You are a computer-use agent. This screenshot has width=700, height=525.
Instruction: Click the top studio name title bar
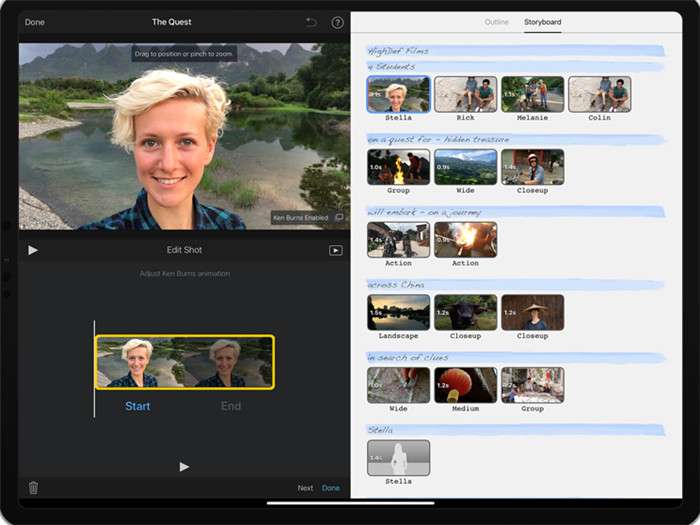click(516, 51)
